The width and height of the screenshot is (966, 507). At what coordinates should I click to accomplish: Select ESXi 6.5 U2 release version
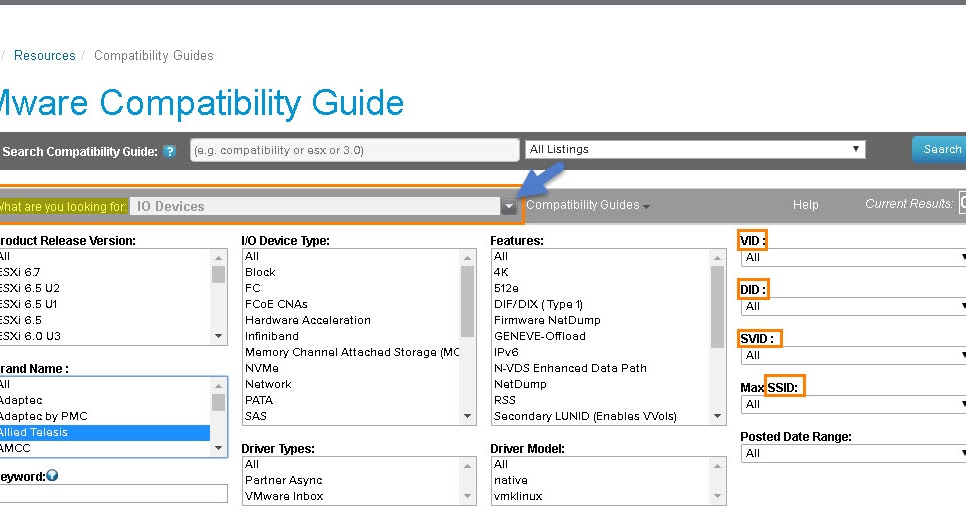click(x=30, y=288)
